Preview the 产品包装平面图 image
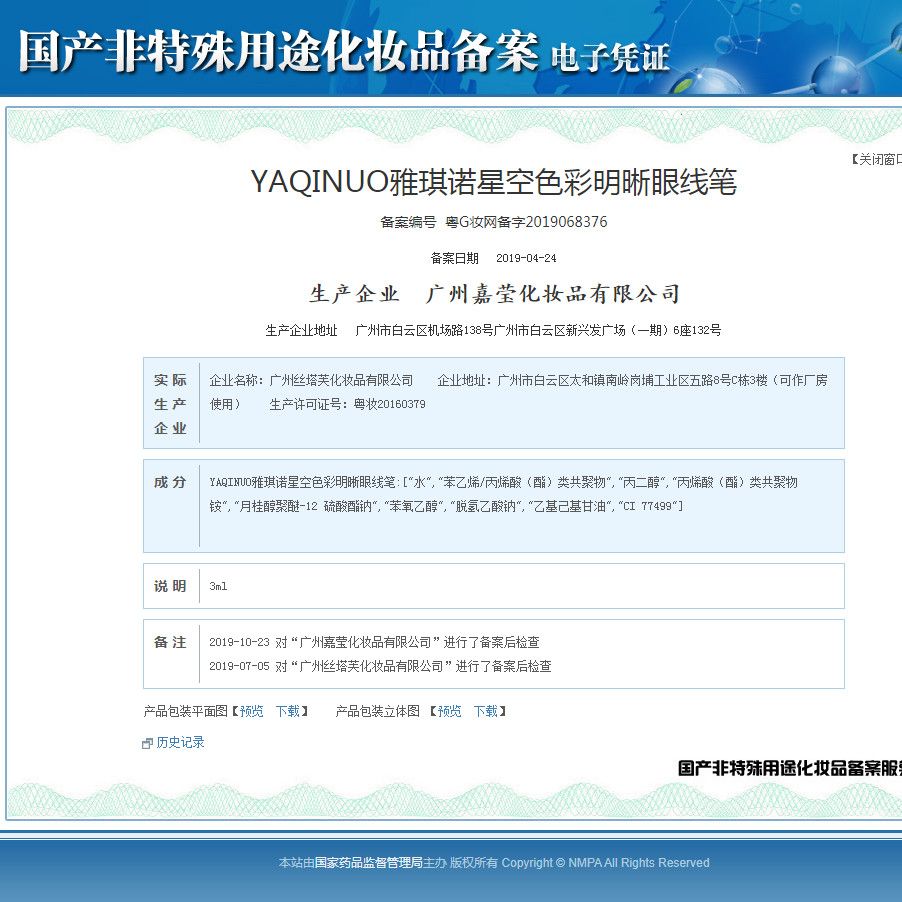 tap(251, 712)
